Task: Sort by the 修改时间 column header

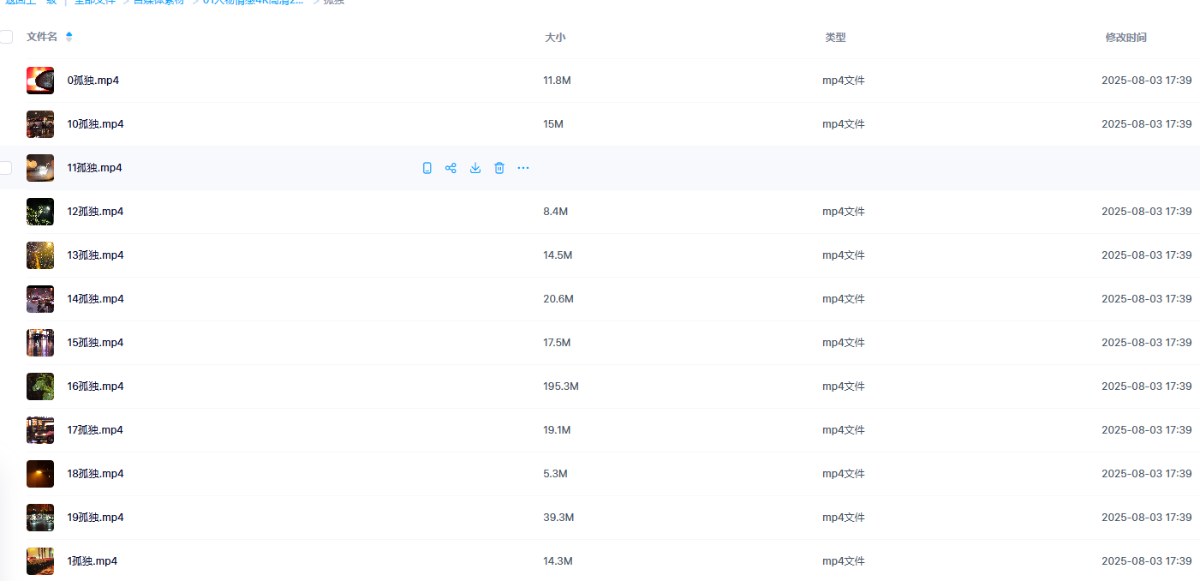Action: [1125, 37]
